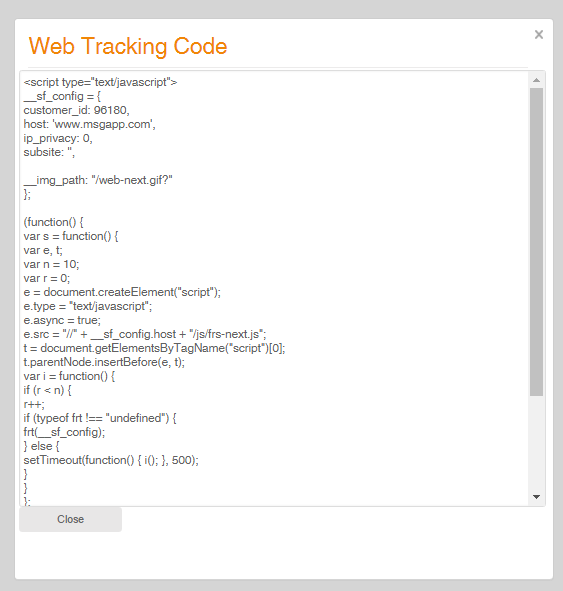Click the "__img_path" line in code
The height and width of the screenshot is (591, 563).
tap(98, 180)
